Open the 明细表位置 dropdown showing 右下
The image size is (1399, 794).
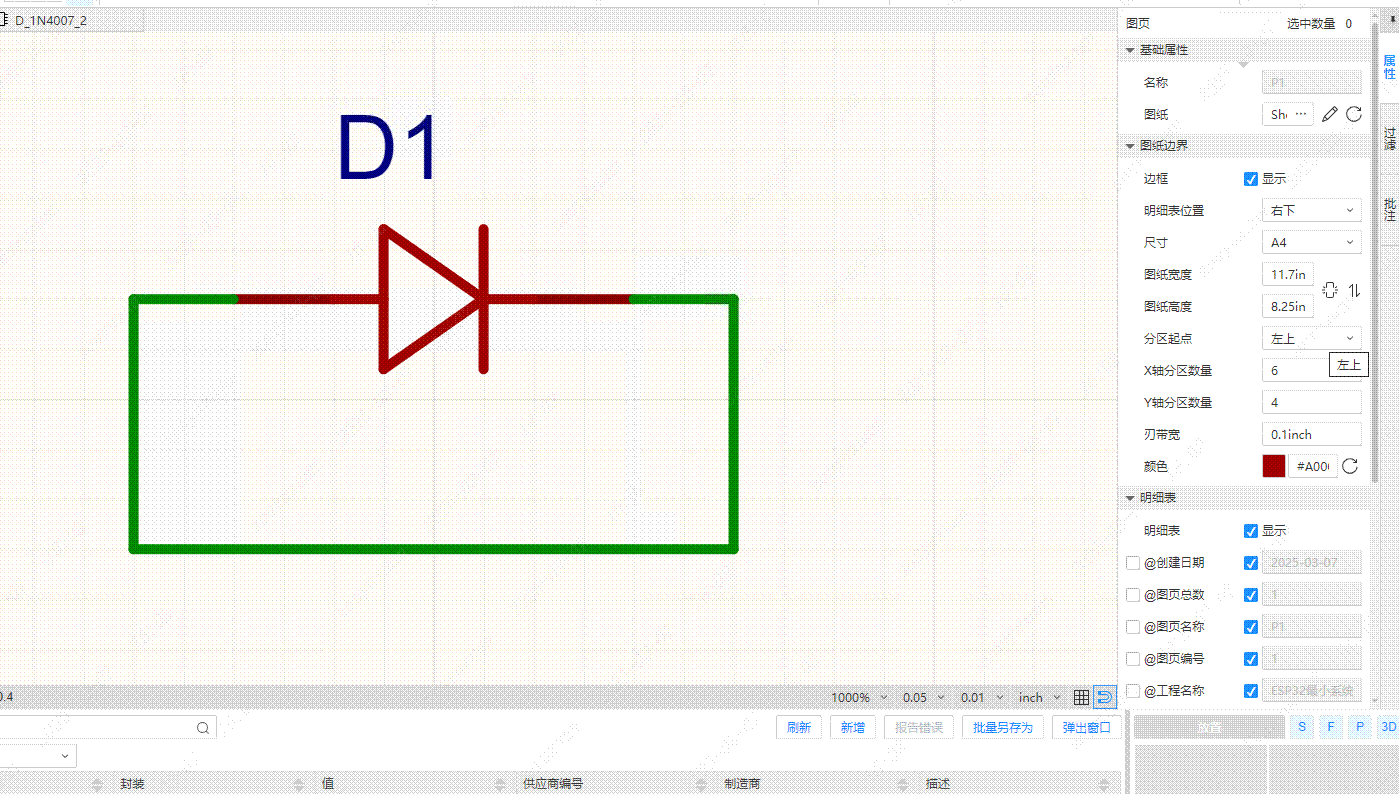pos(1311,211)
